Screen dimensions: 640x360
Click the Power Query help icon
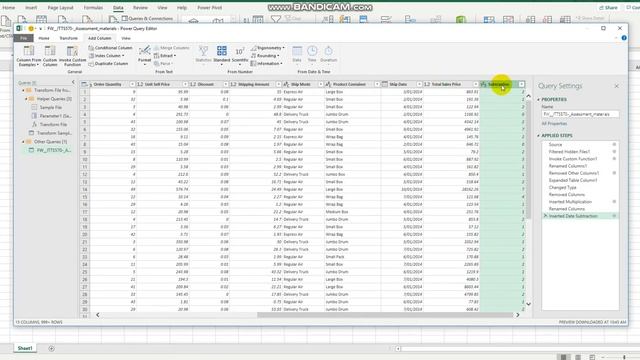(x=624, y=38)
